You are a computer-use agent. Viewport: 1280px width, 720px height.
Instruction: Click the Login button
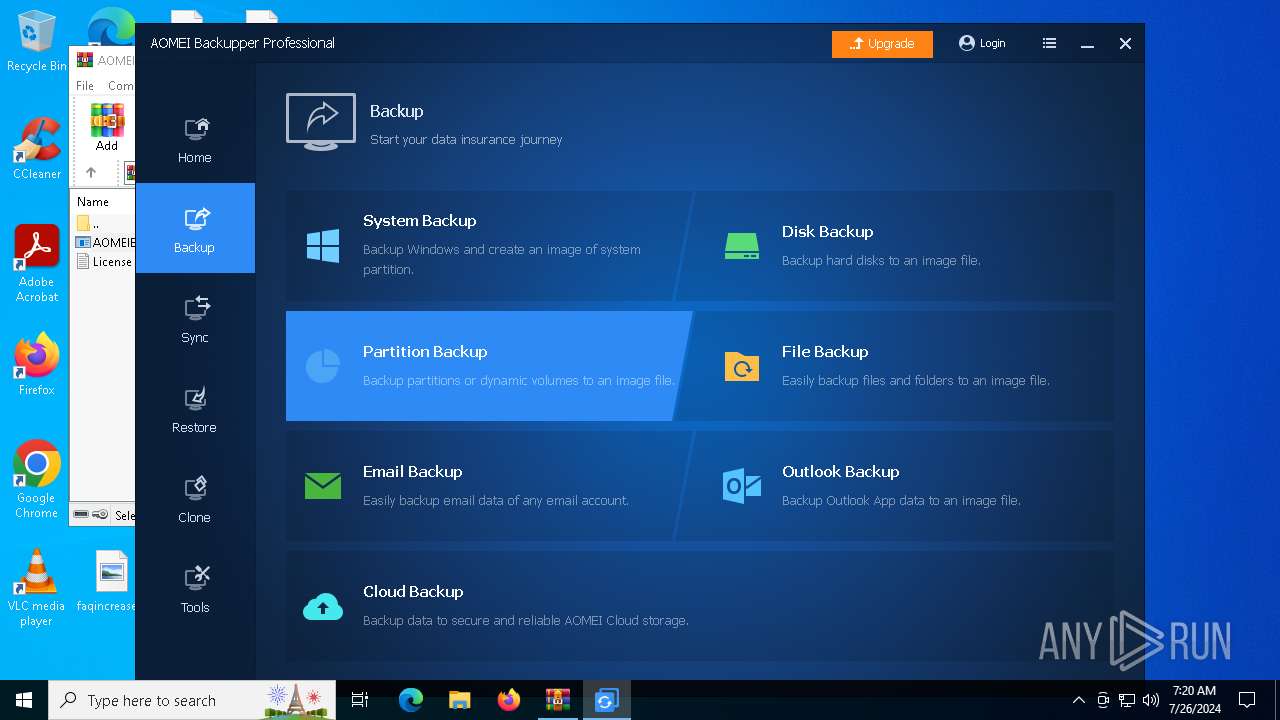(x=982, y=43)
